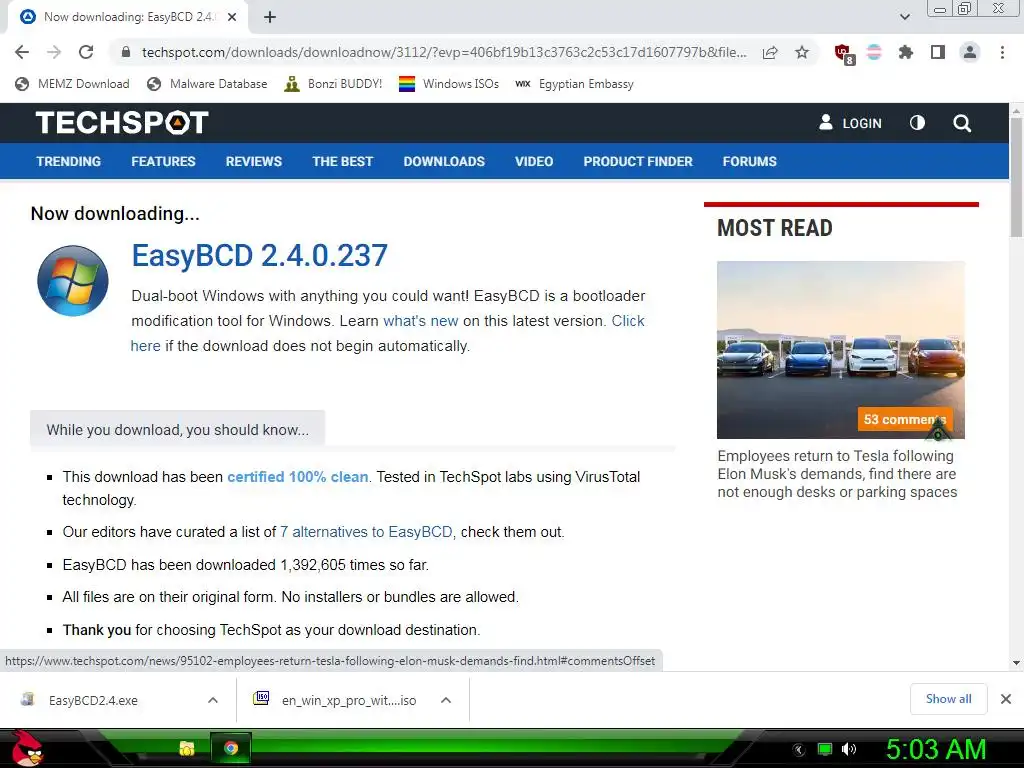Go to the TRENDING section
Viewport: 1024px width, 768px height.
pyautogui.click(x=69, y=161)
